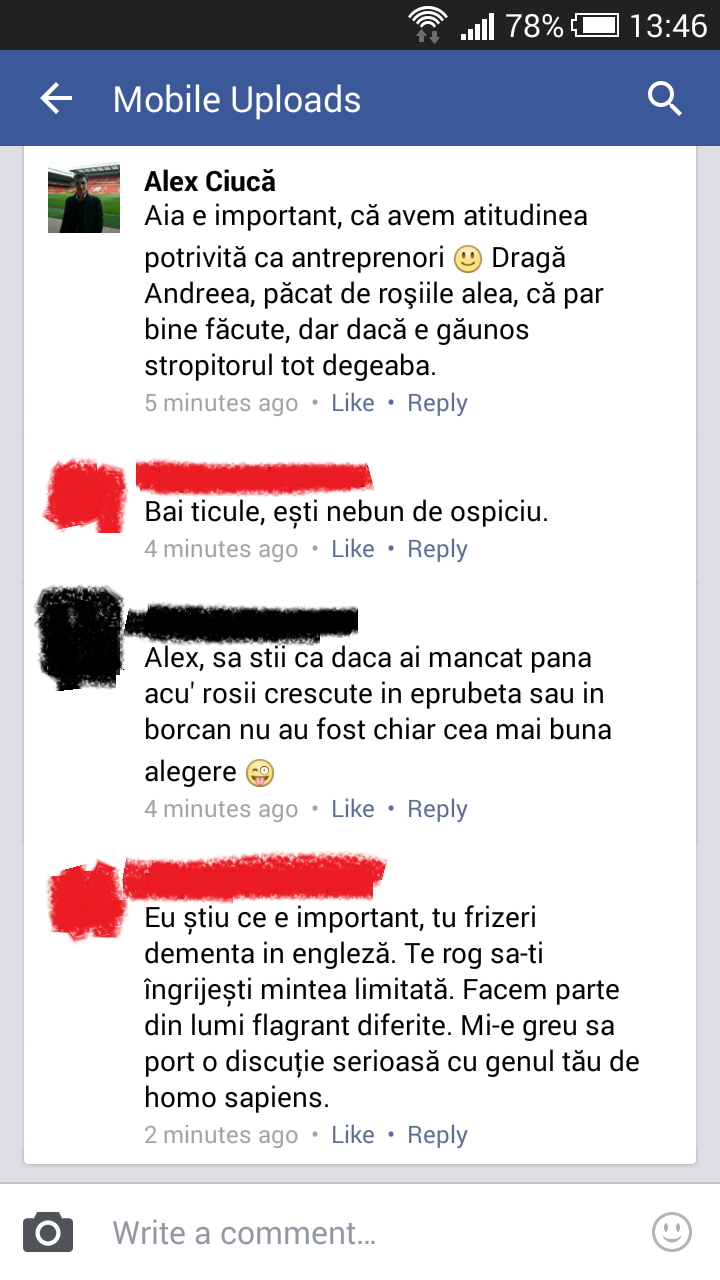Like the 'homo sapiens' comment
Viewport: 720px width, 1280px height.
(x=353, y=1135)
